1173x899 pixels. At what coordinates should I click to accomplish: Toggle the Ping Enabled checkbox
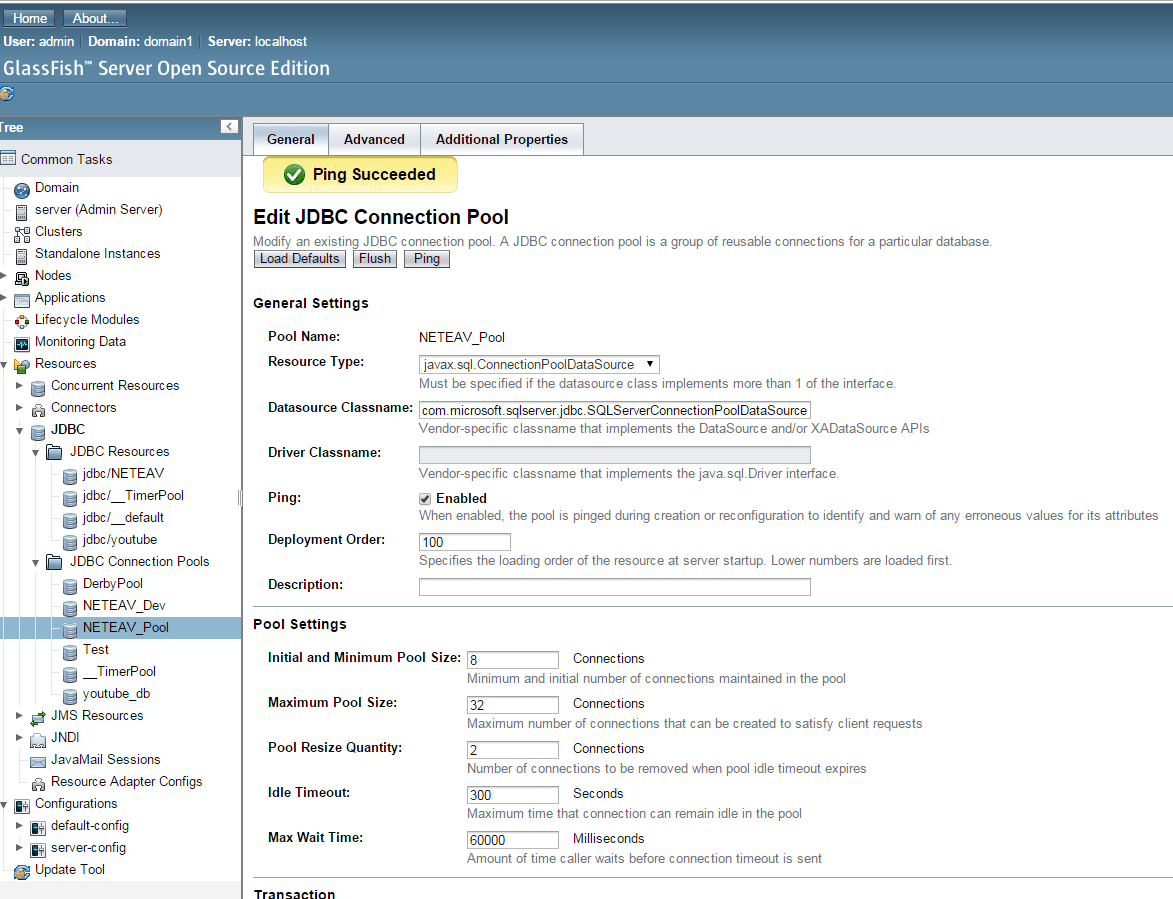pos(425,499)
